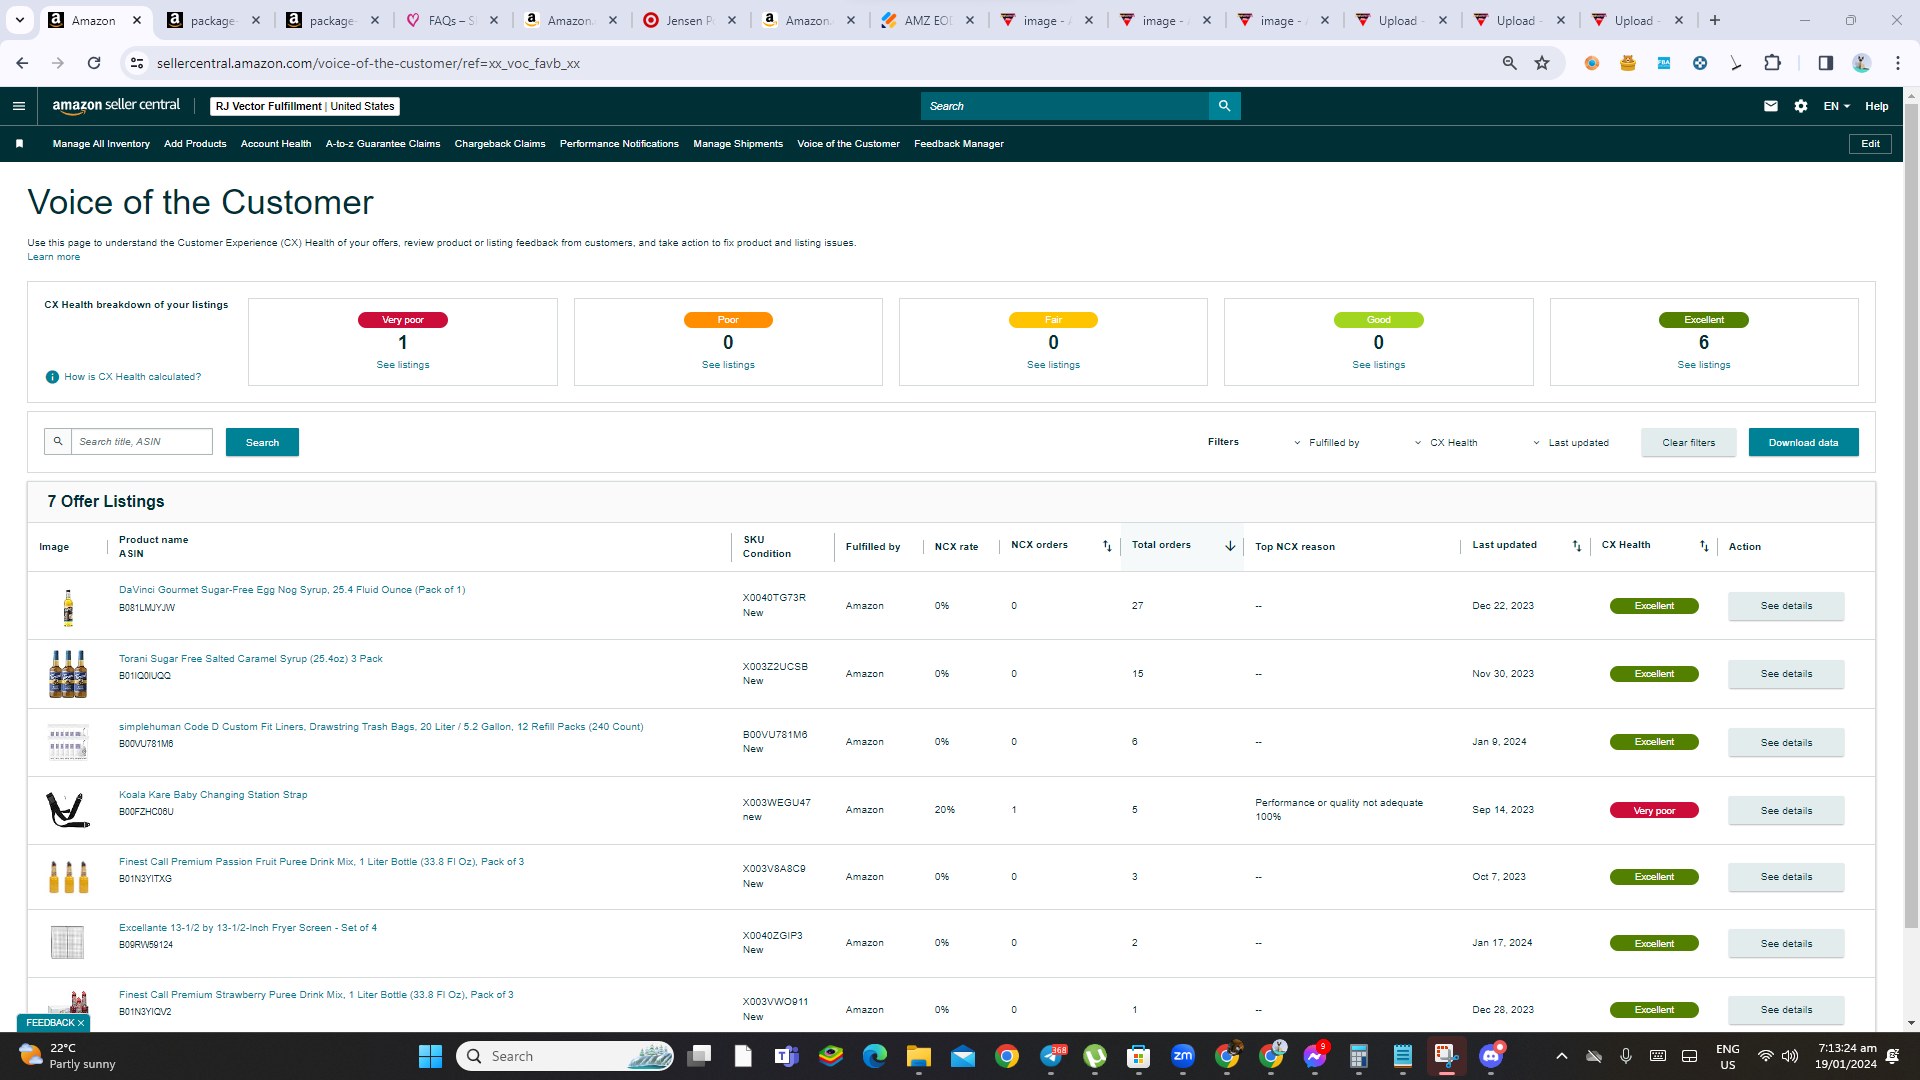Image resolution: width=1920 pixels, height=1080 pixels.
Task: Sort by NCX orders column arrows
Action: click(1107, 546)
